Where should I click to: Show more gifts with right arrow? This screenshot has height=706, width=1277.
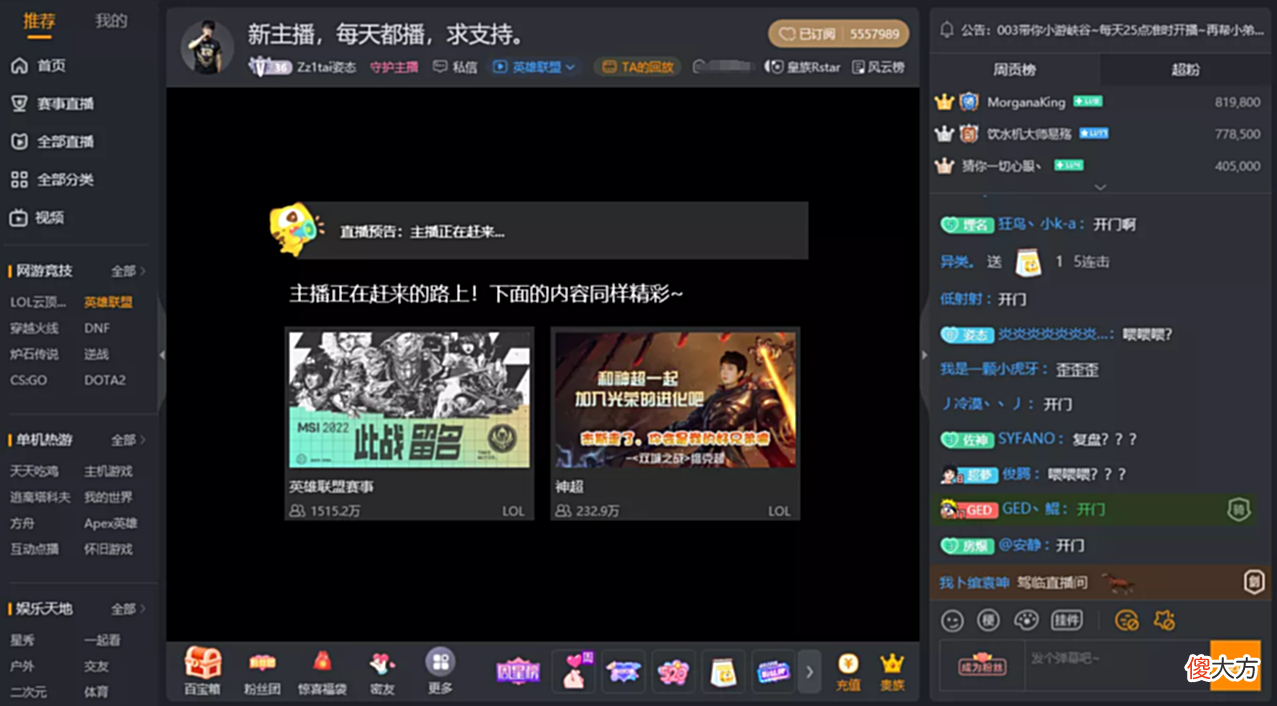click(810, 672)
